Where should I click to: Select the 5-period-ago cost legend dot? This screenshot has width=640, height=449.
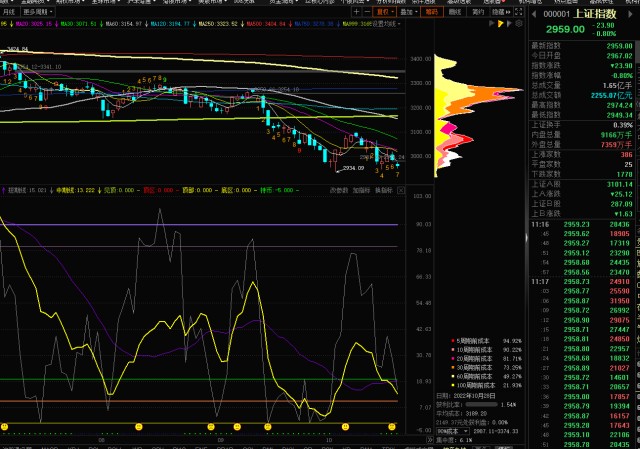pyautogui.click(x=452, y=341)
